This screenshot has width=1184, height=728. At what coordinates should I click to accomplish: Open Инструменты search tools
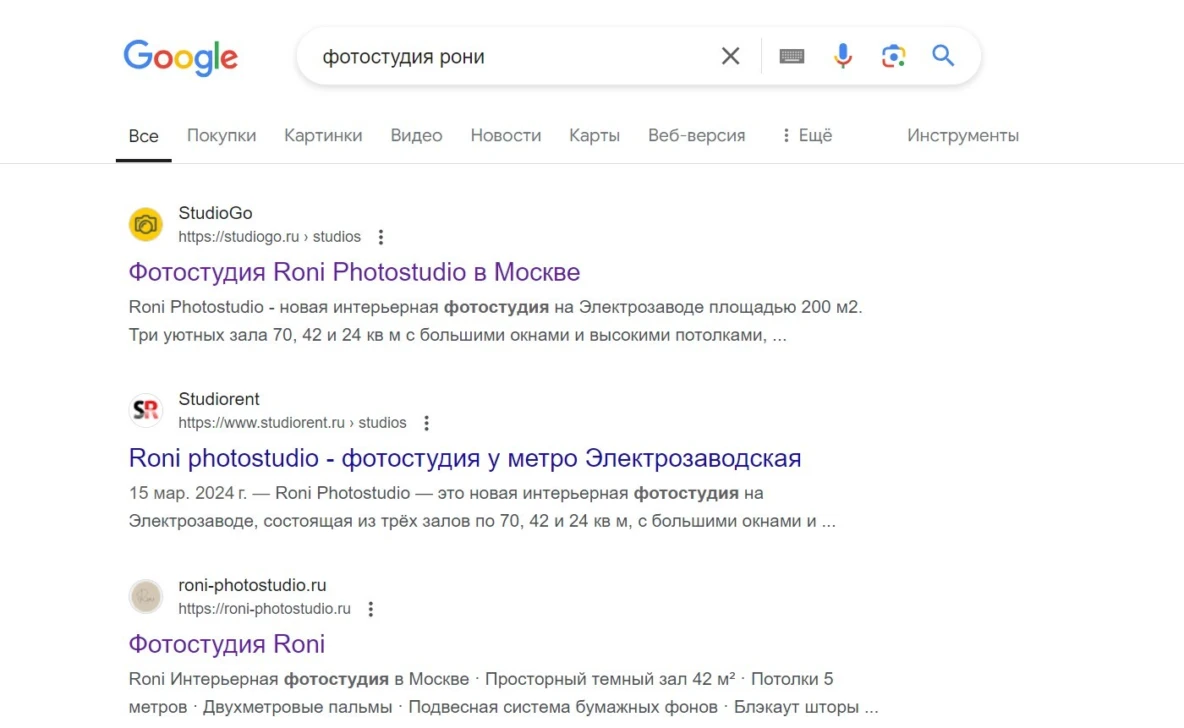pos(963,135)
